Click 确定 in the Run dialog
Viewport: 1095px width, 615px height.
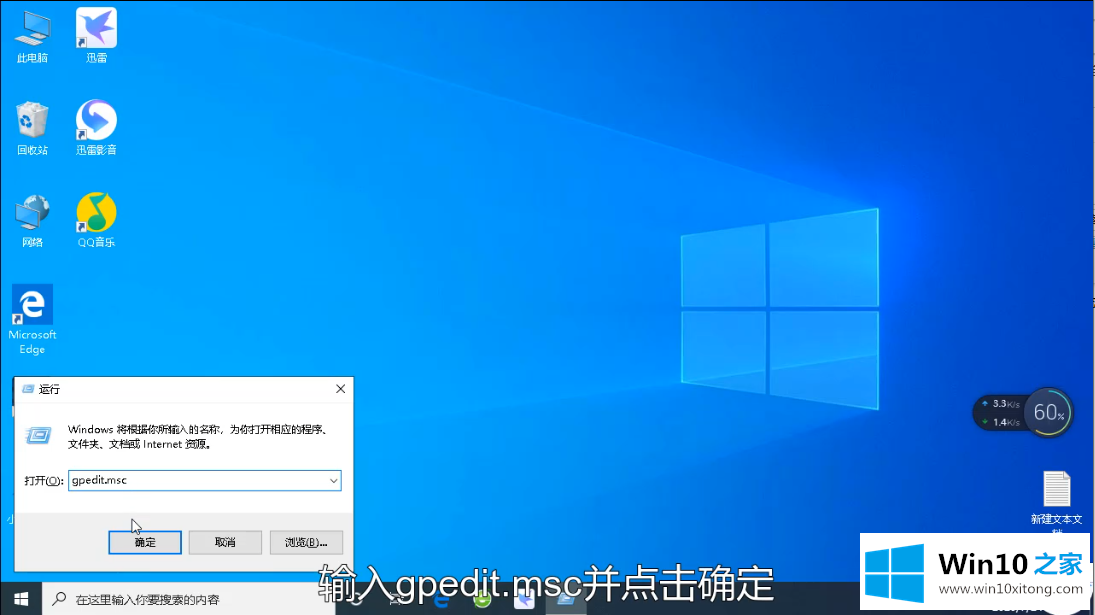pos(145,542)
